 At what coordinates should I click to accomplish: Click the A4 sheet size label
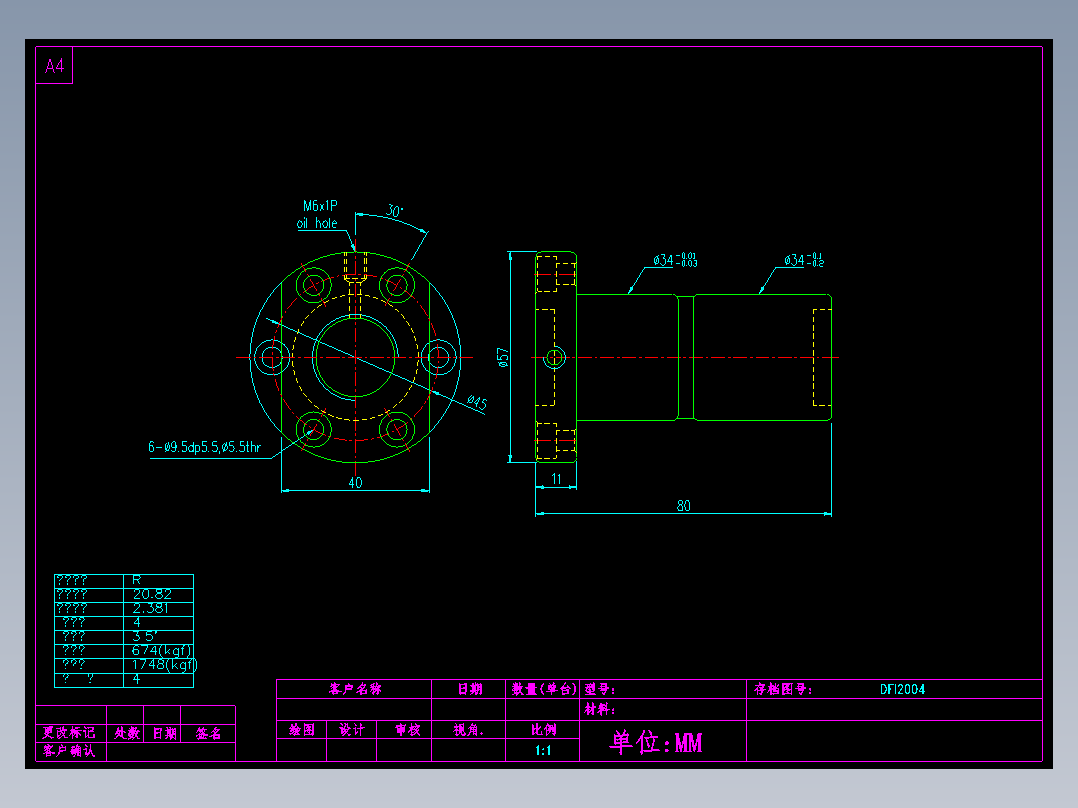click(x=54, y=66)
